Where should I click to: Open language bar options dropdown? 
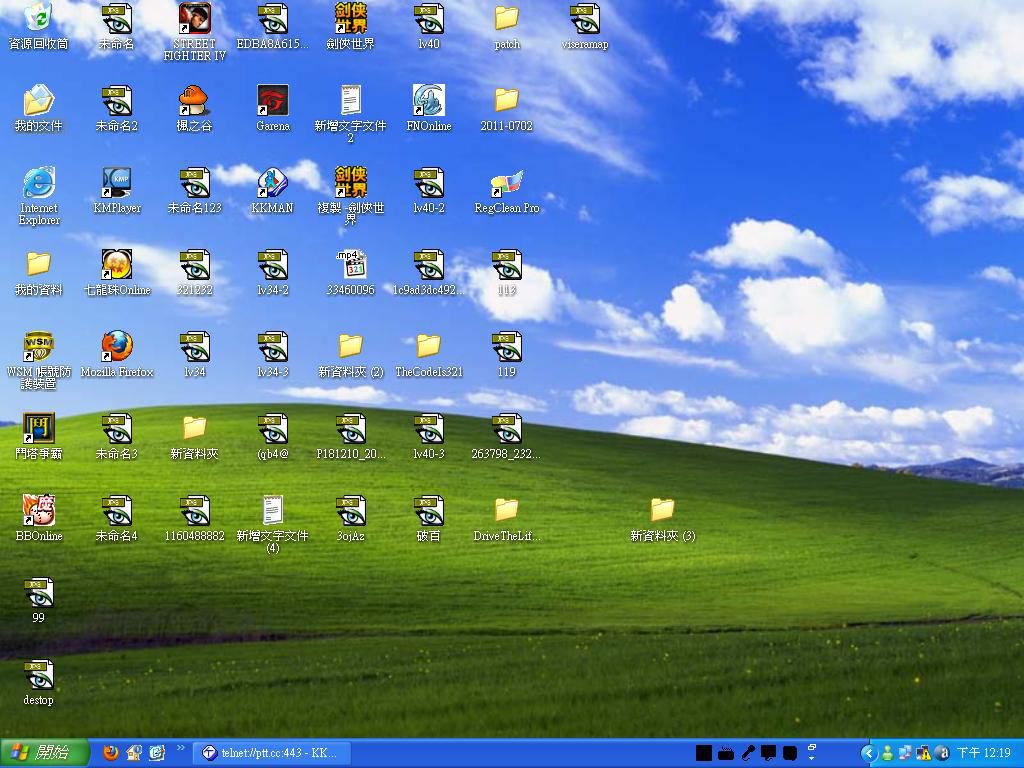(x=812, y=758)
